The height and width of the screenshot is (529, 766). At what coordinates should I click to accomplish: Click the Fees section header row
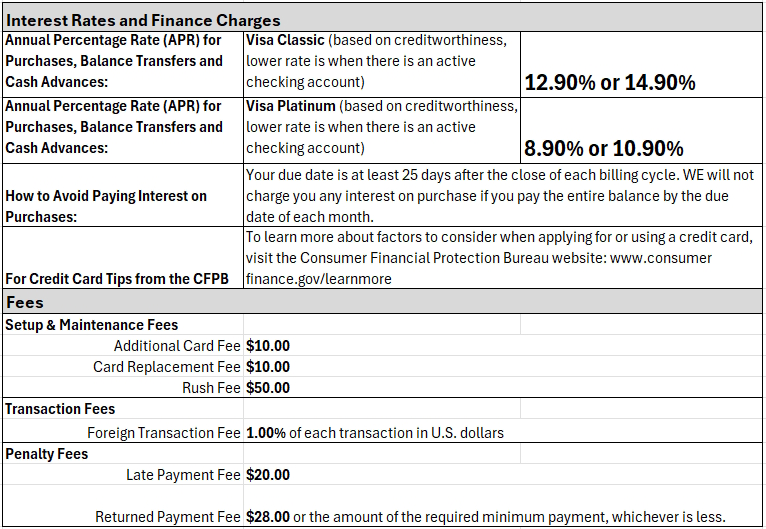25,302
